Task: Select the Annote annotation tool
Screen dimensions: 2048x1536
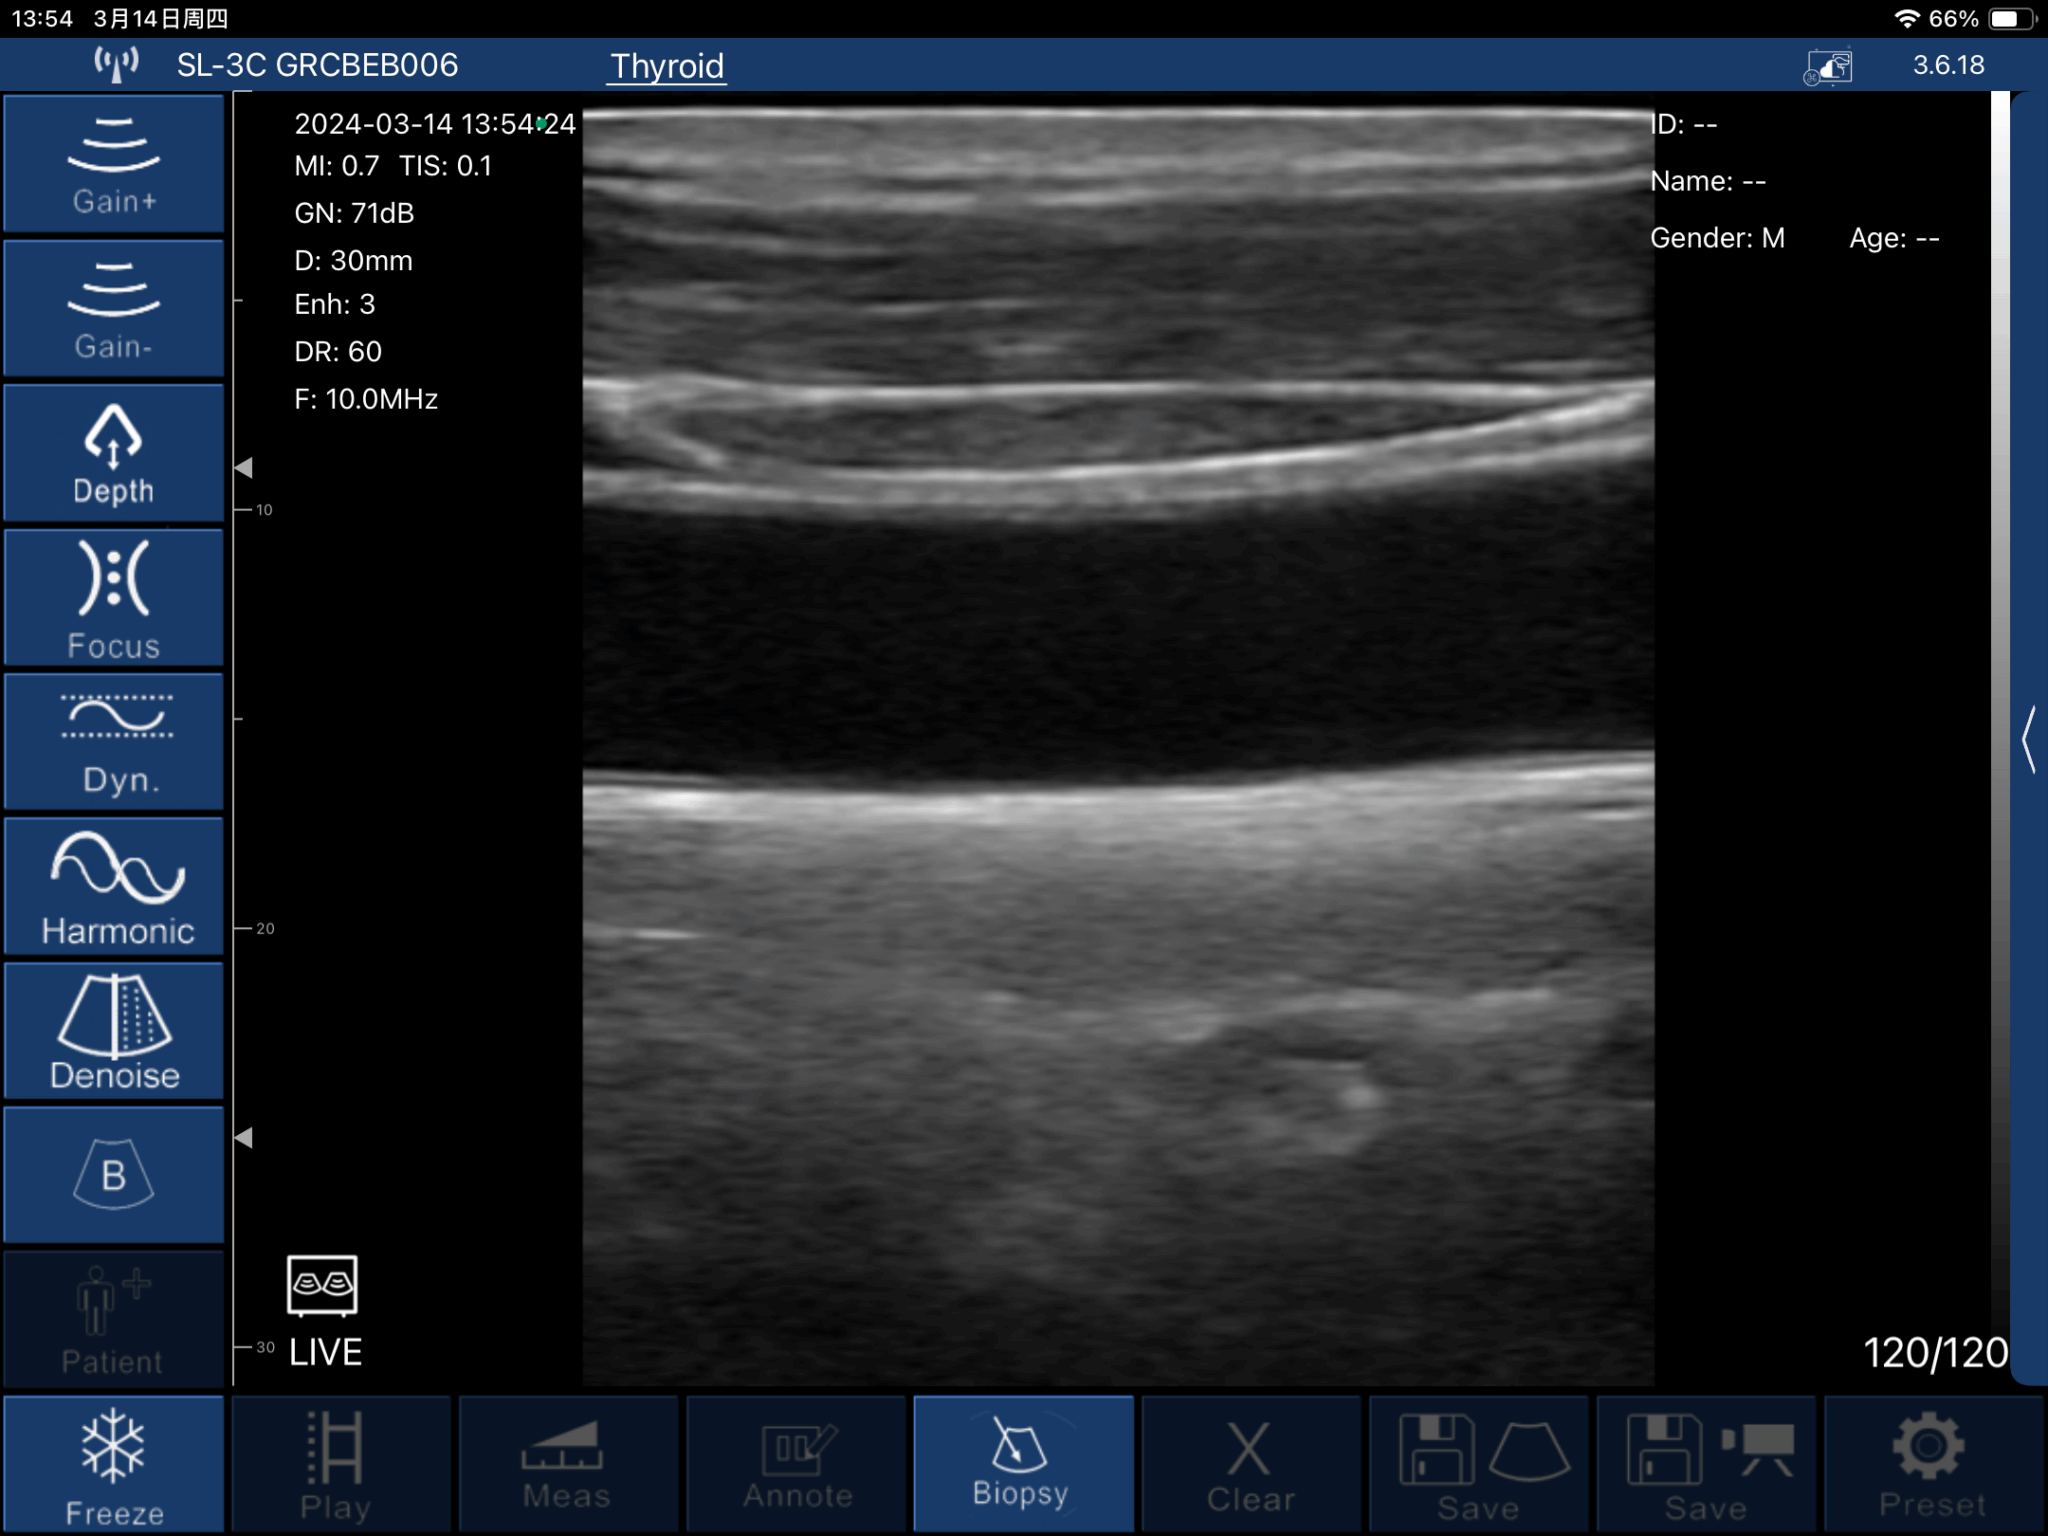Action: [795, 1463]
